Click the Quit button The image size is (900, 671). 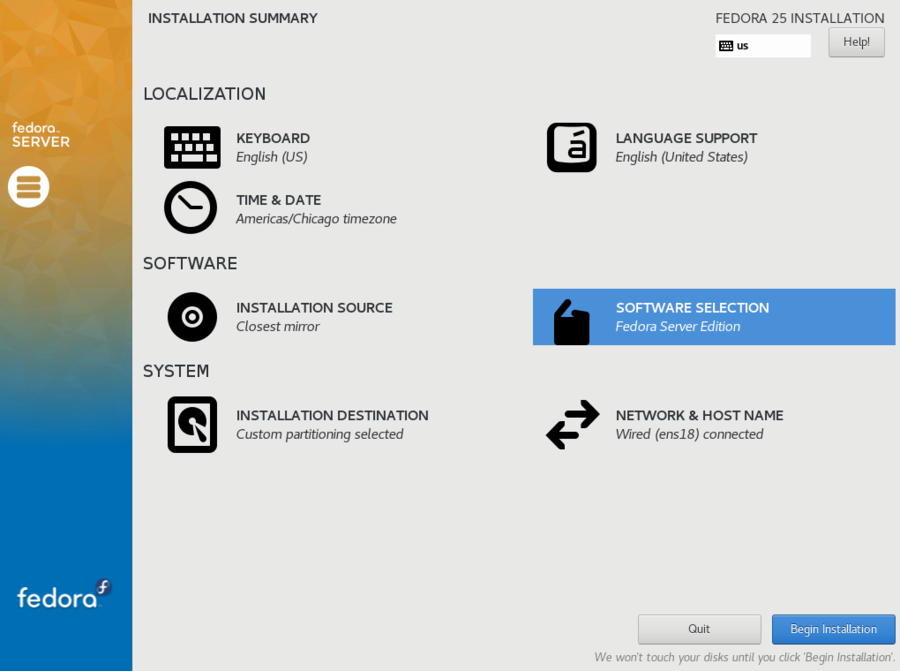click(699, 629)
